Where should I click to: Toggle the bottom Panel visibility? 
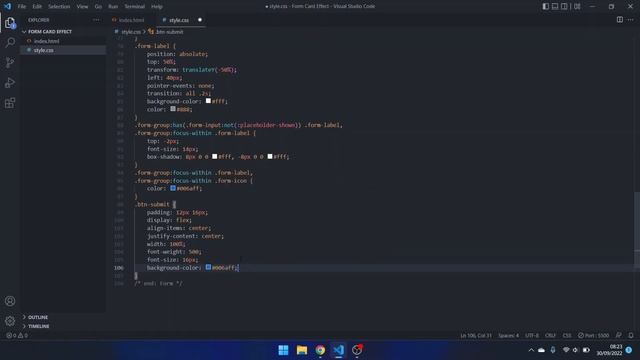tap(555, 6)
